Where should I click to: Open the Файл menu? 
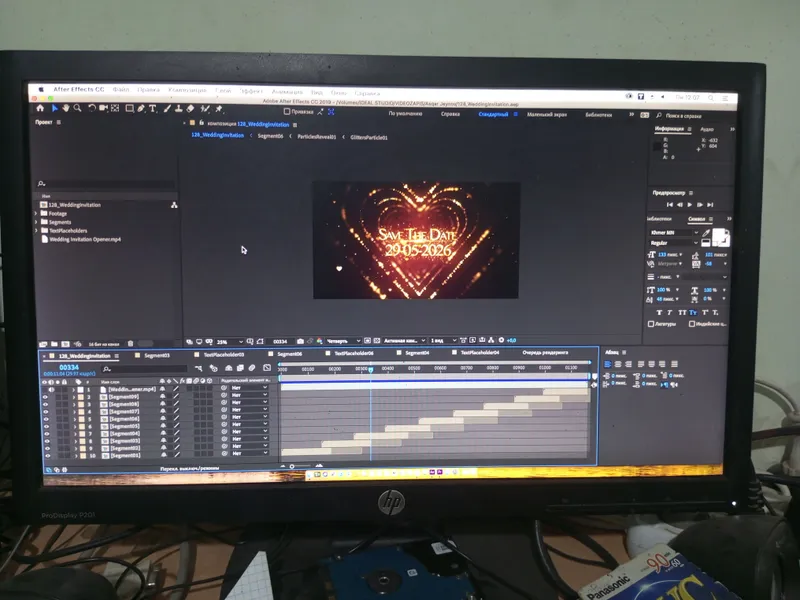pos(121,89)
